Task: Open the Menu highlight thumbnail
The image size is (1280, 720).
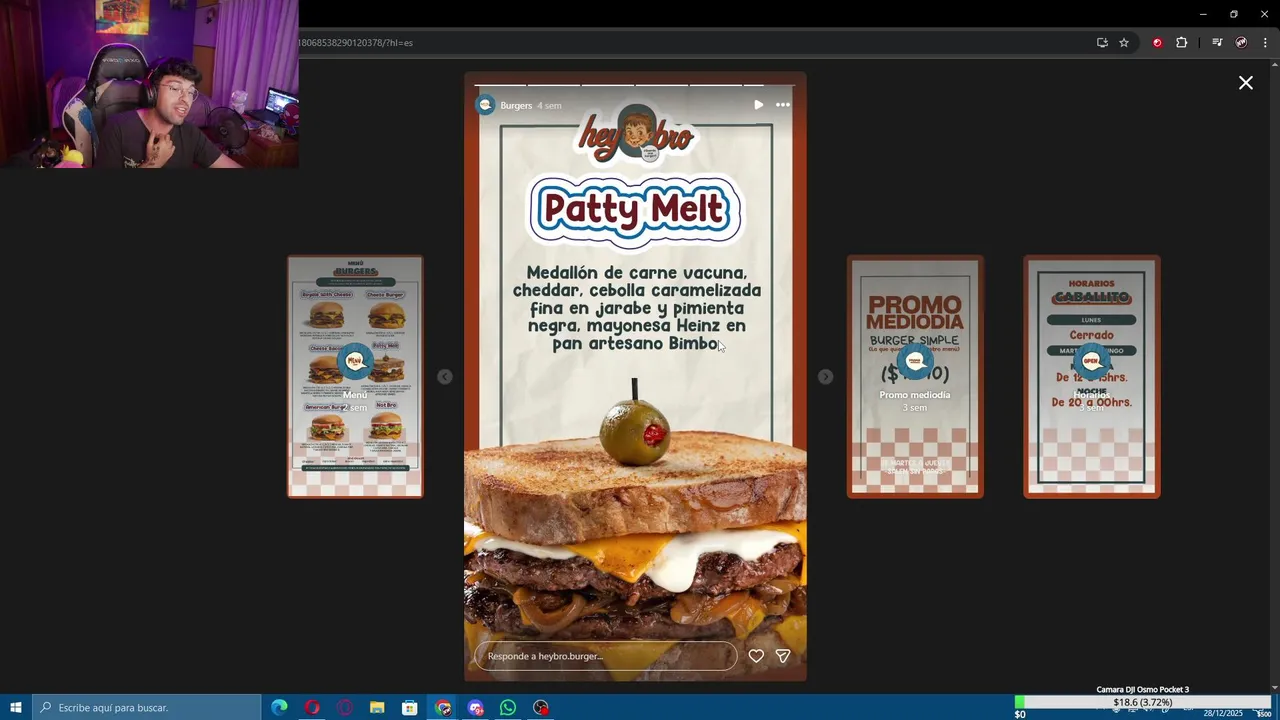Action: tap(355, 376)
